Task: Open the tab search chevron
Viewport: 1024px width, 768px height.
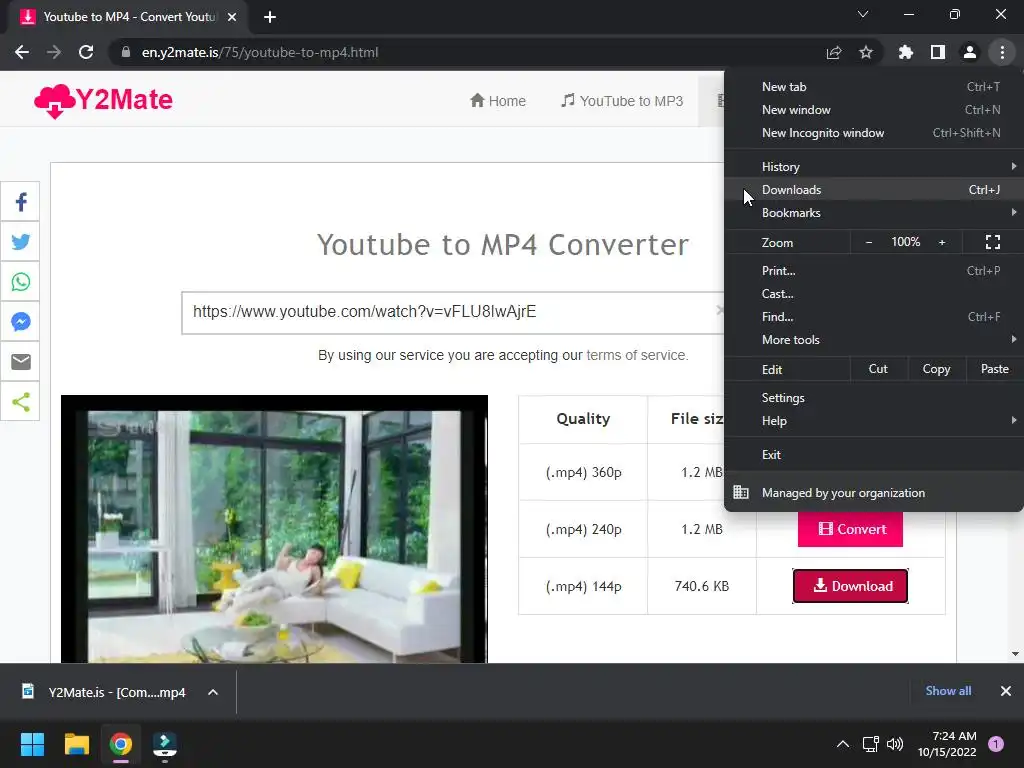Action: pyautogui.click(x=863, y=14)
